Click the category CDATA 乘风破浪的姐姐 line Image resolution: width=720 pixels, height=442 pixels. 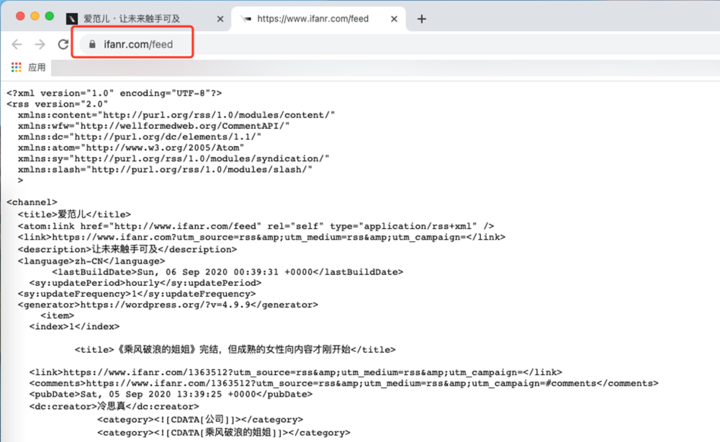(224, 432)
